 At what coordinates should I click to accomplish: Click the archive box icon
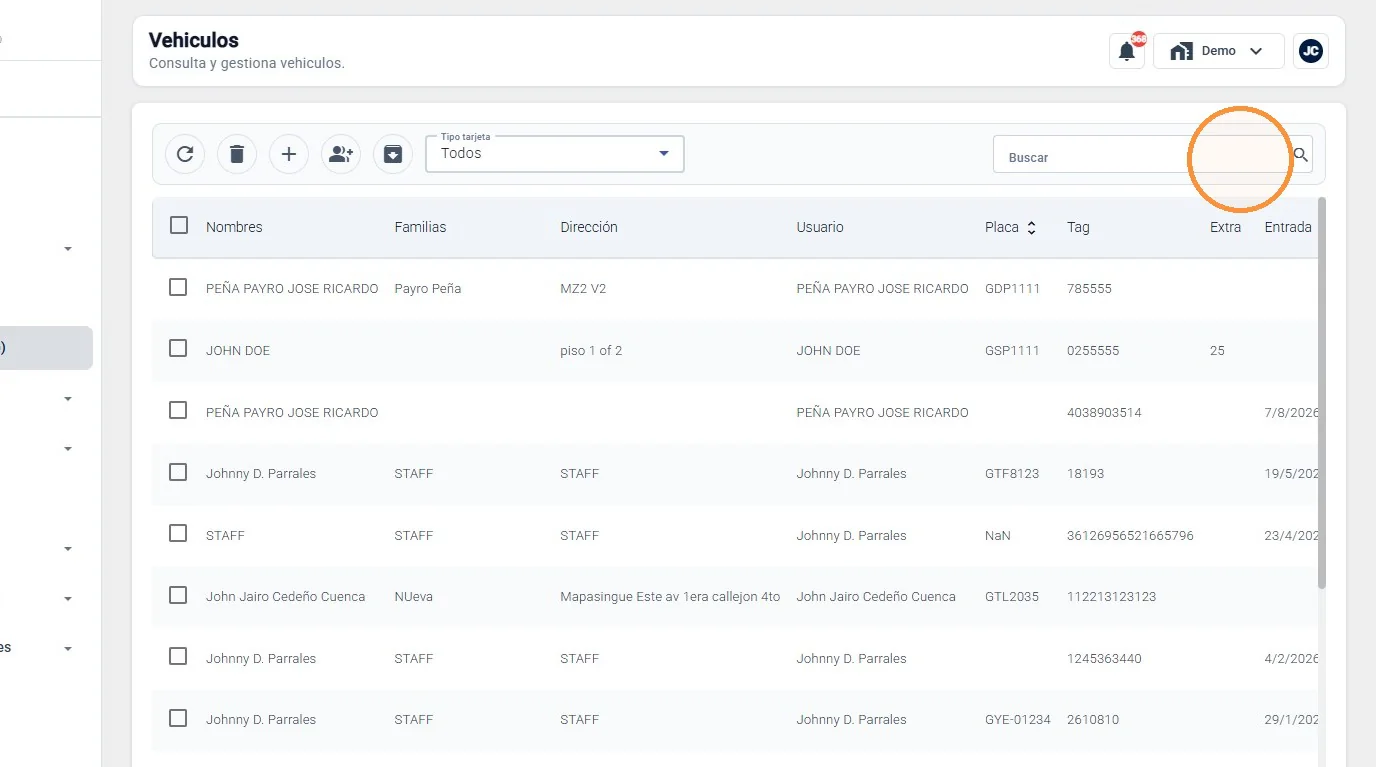click(393, 154)
